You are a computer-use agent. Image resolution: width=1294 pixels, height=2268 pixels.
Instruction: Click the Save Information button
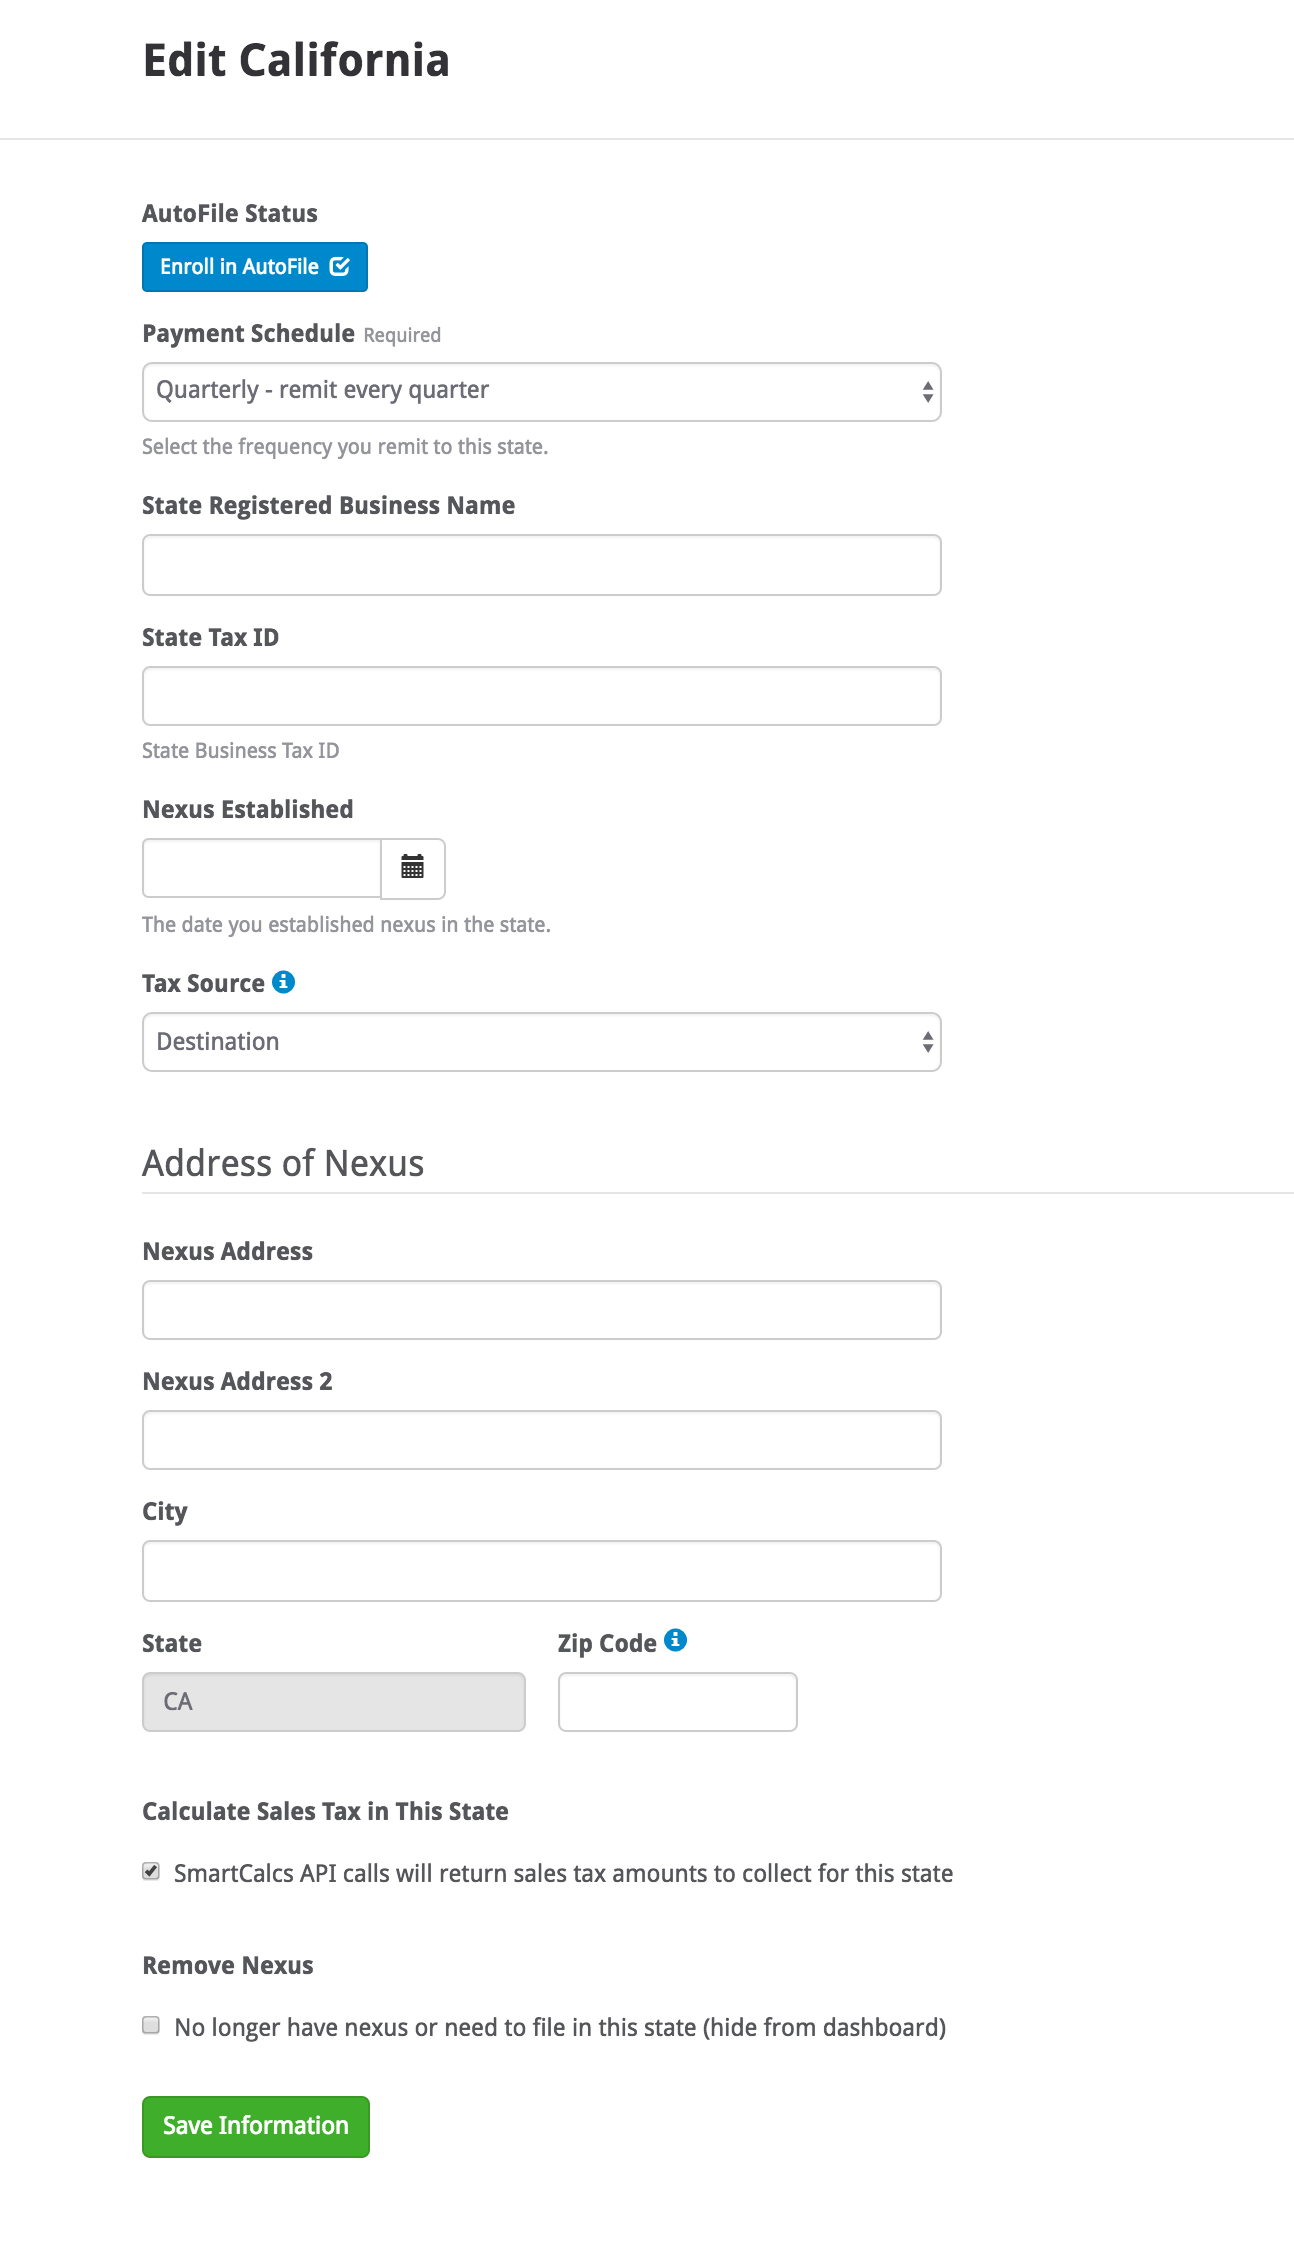point(256,2126)
